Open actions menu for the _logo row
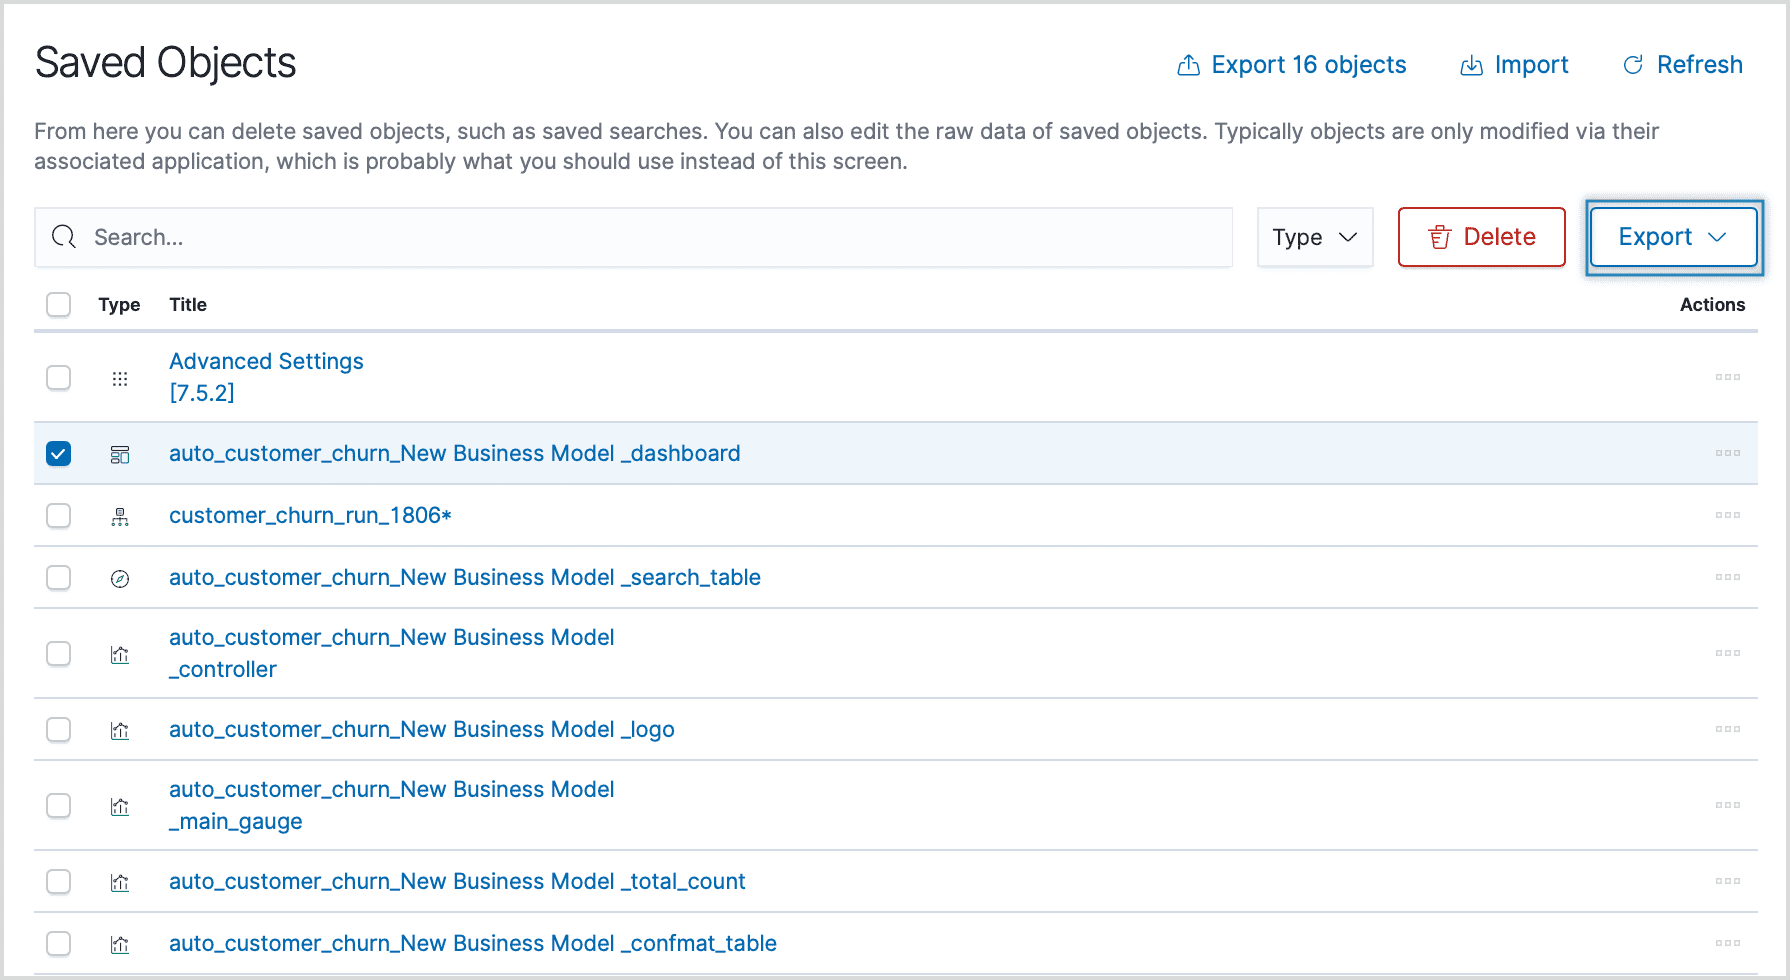This screenshot has width=1790, height=980. click(x=1728, y=729)
